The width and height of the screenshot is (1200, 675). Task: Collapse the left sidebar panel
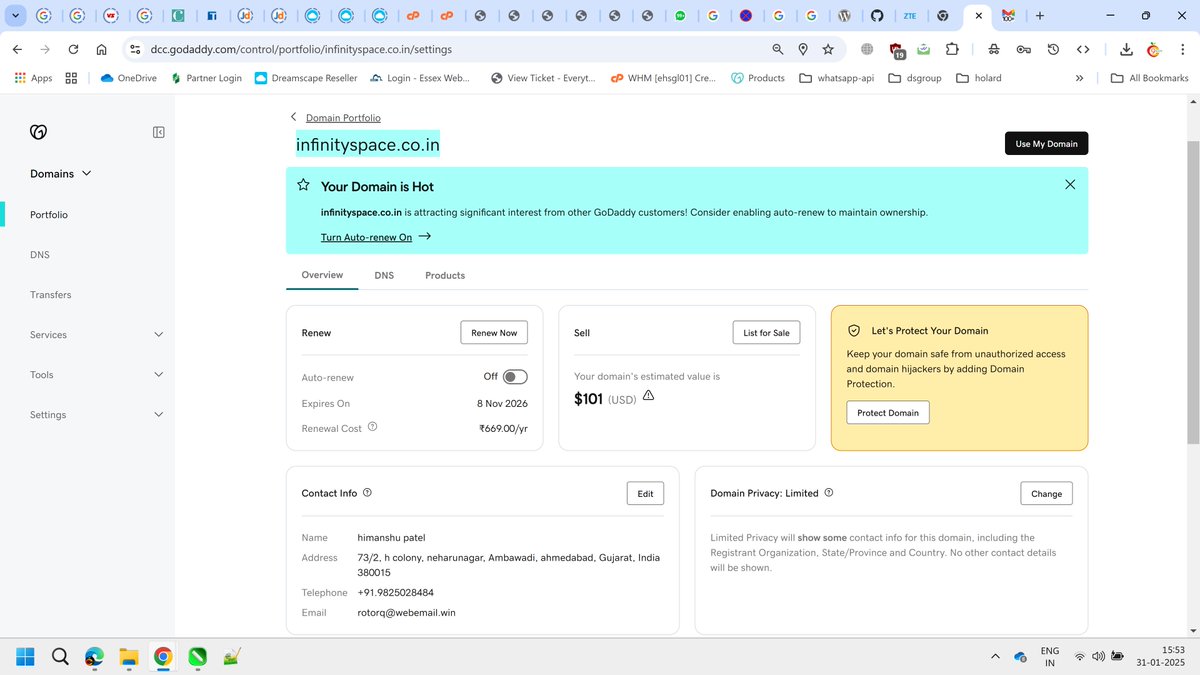coord(158,132)
